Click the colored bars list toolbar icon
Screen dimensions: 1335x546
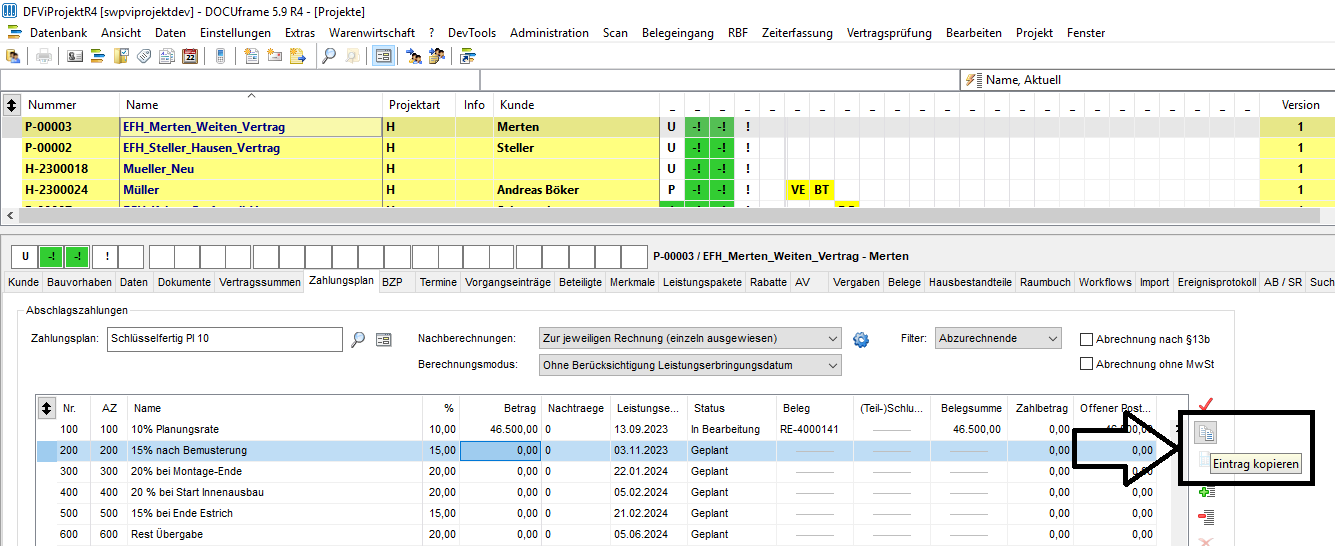coord(98,56)
